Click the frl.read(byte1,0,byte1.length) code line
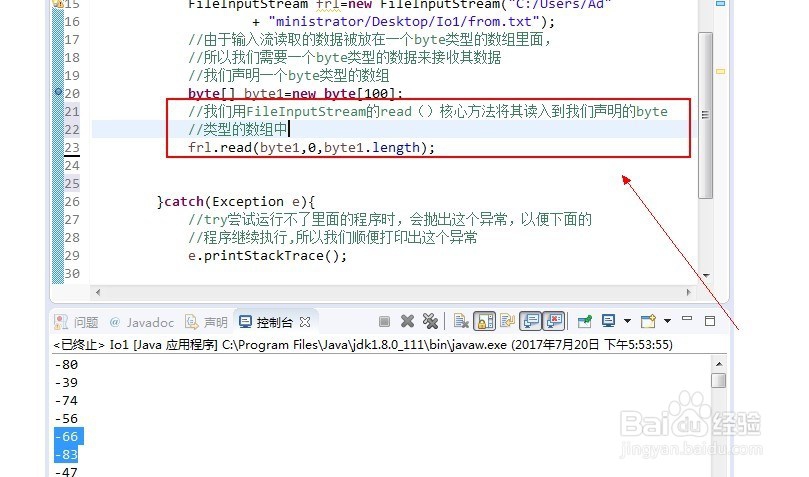This screenshot has width=809, height=477. coord(312,148)
